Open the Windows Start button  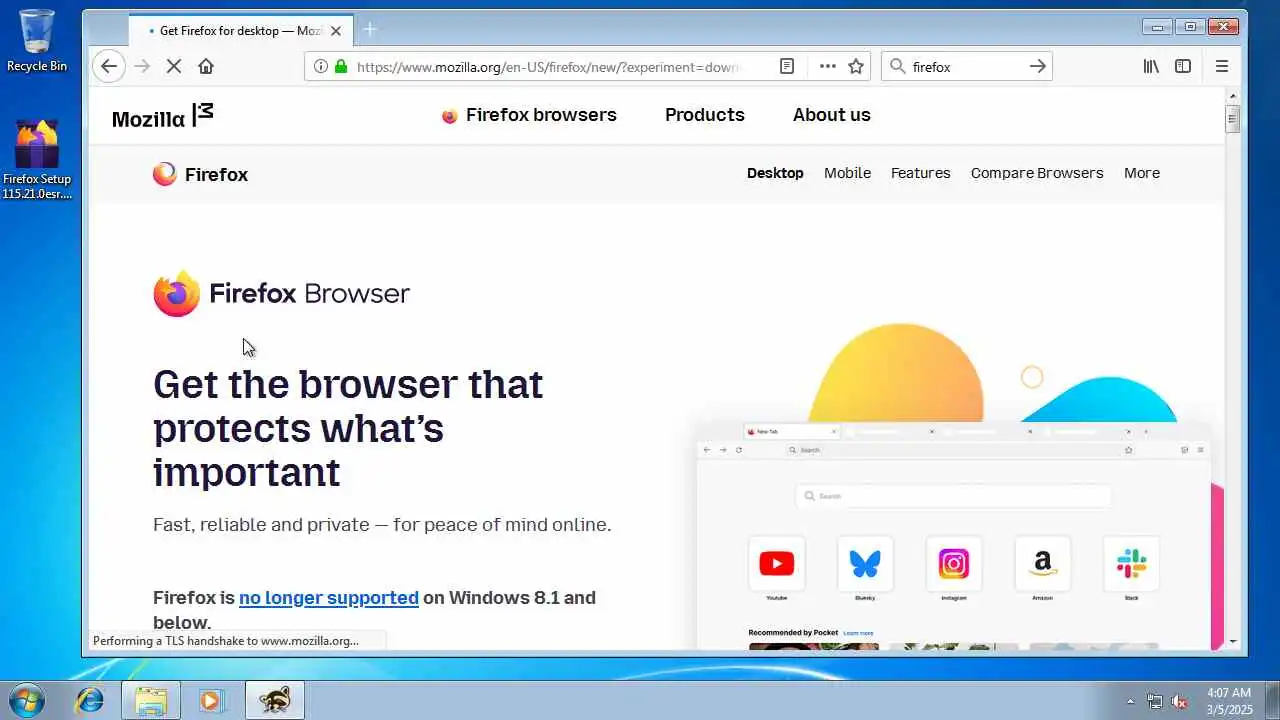[x=27, y=700]
